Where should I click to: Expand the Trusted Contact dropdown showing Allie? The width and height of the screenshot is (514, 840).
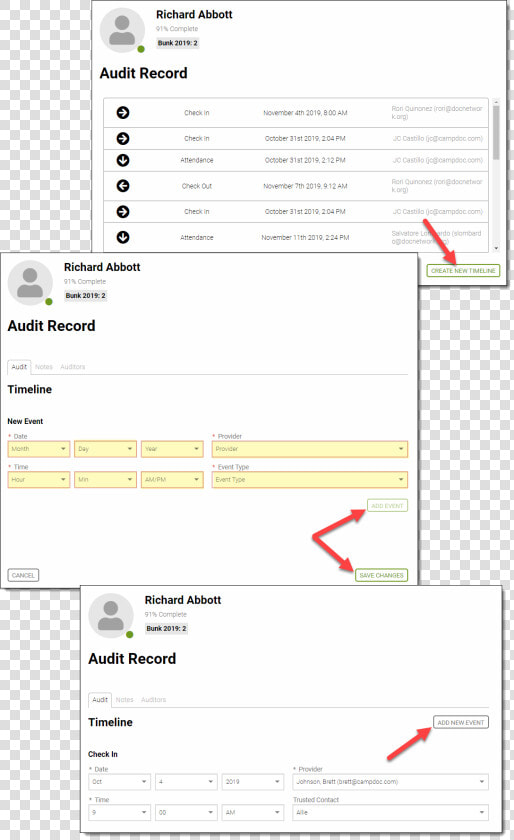391,812
